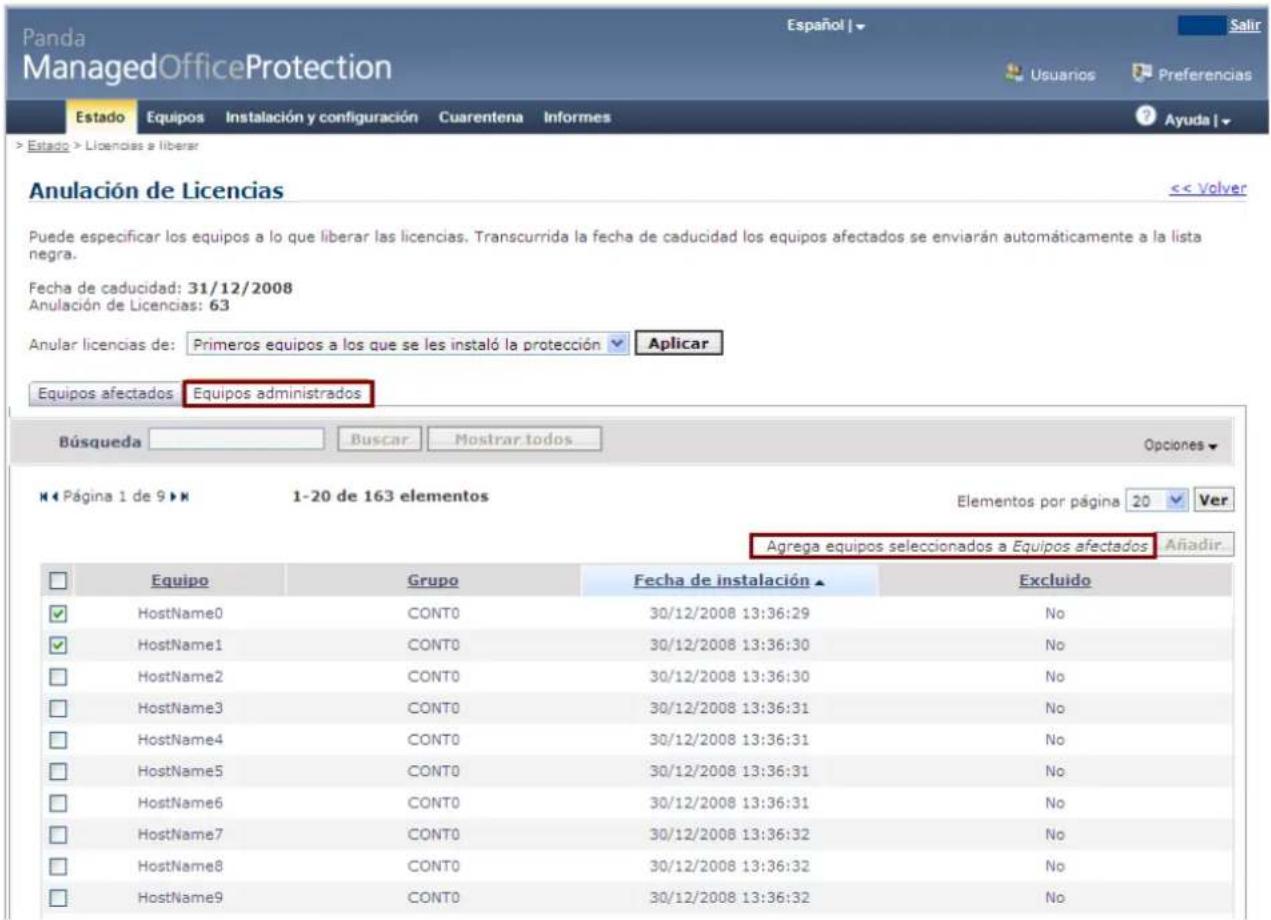
Task: Uncheck the HostName1 row checkbox
Action: [58, 646]
